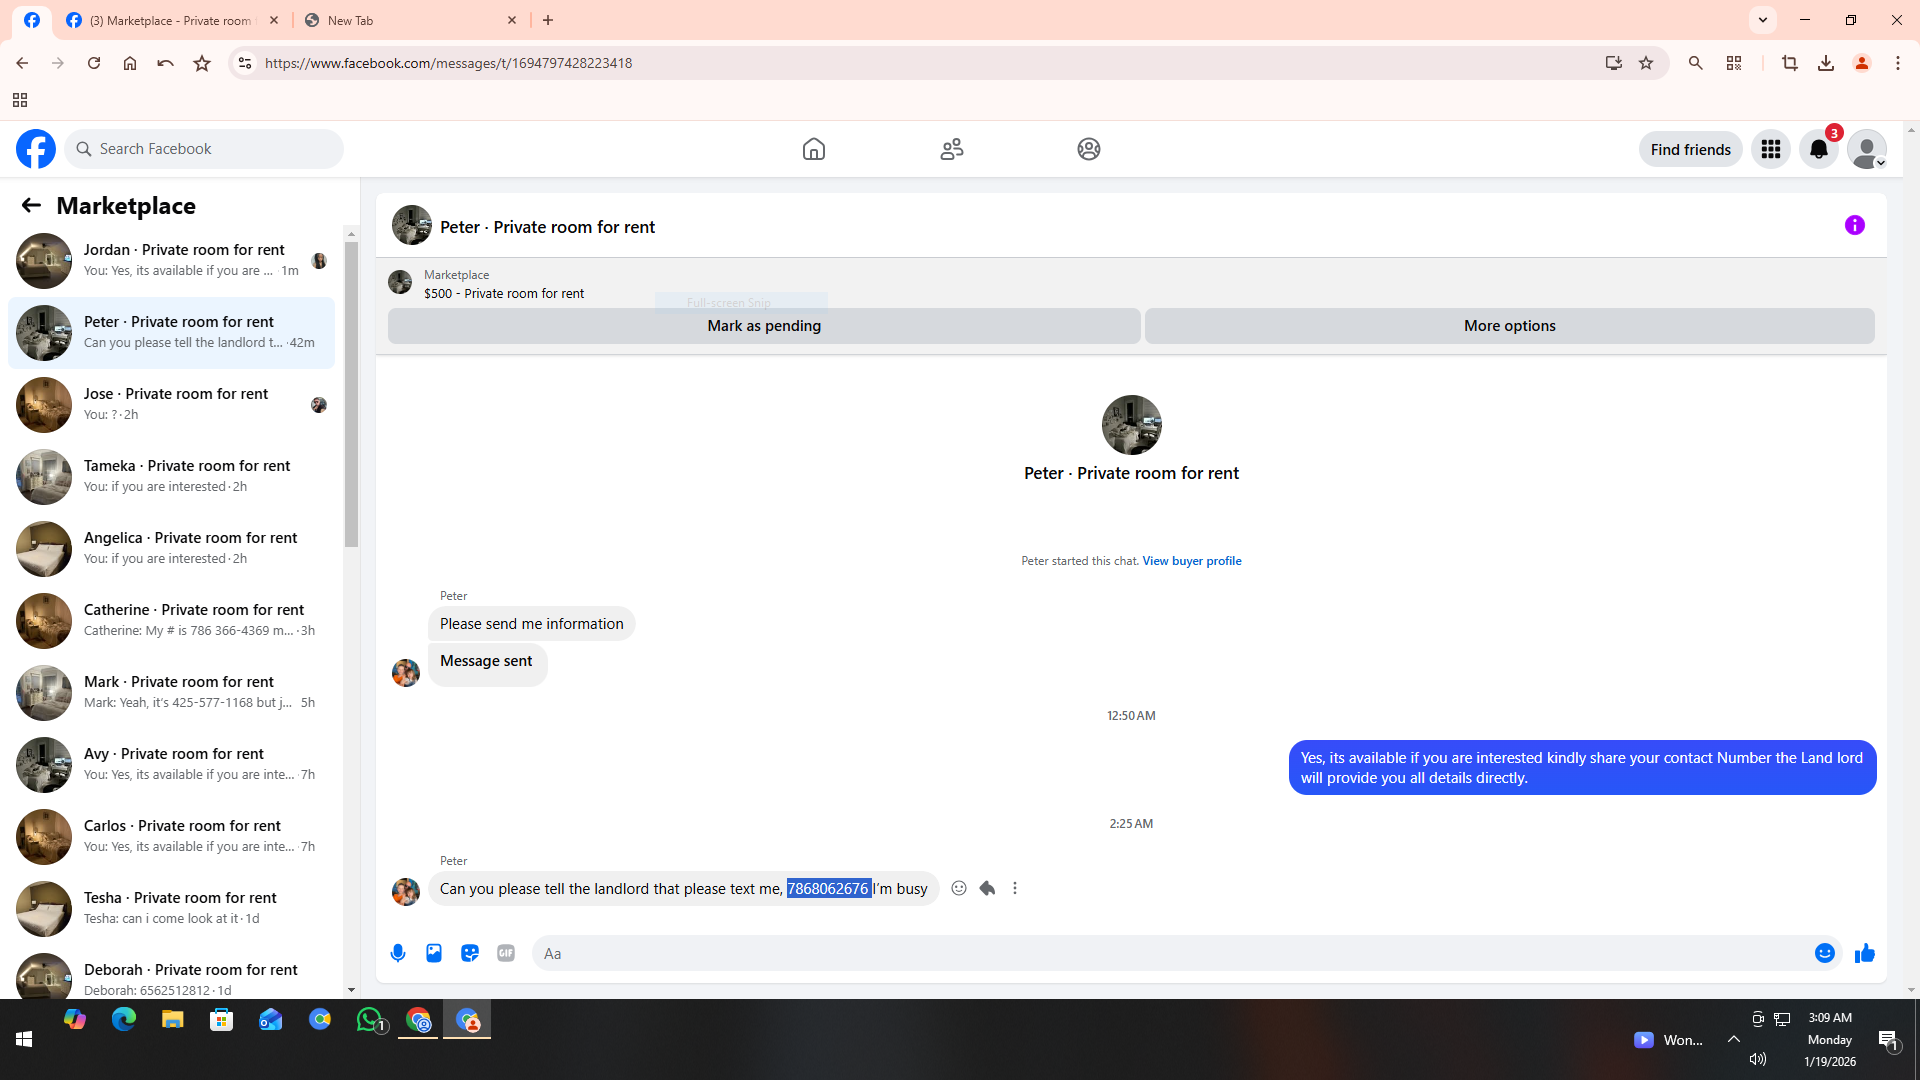Screen dimensions: 1920x1080
Task: Open Microsoft Edge from the taskbar
Action: 124,1020
